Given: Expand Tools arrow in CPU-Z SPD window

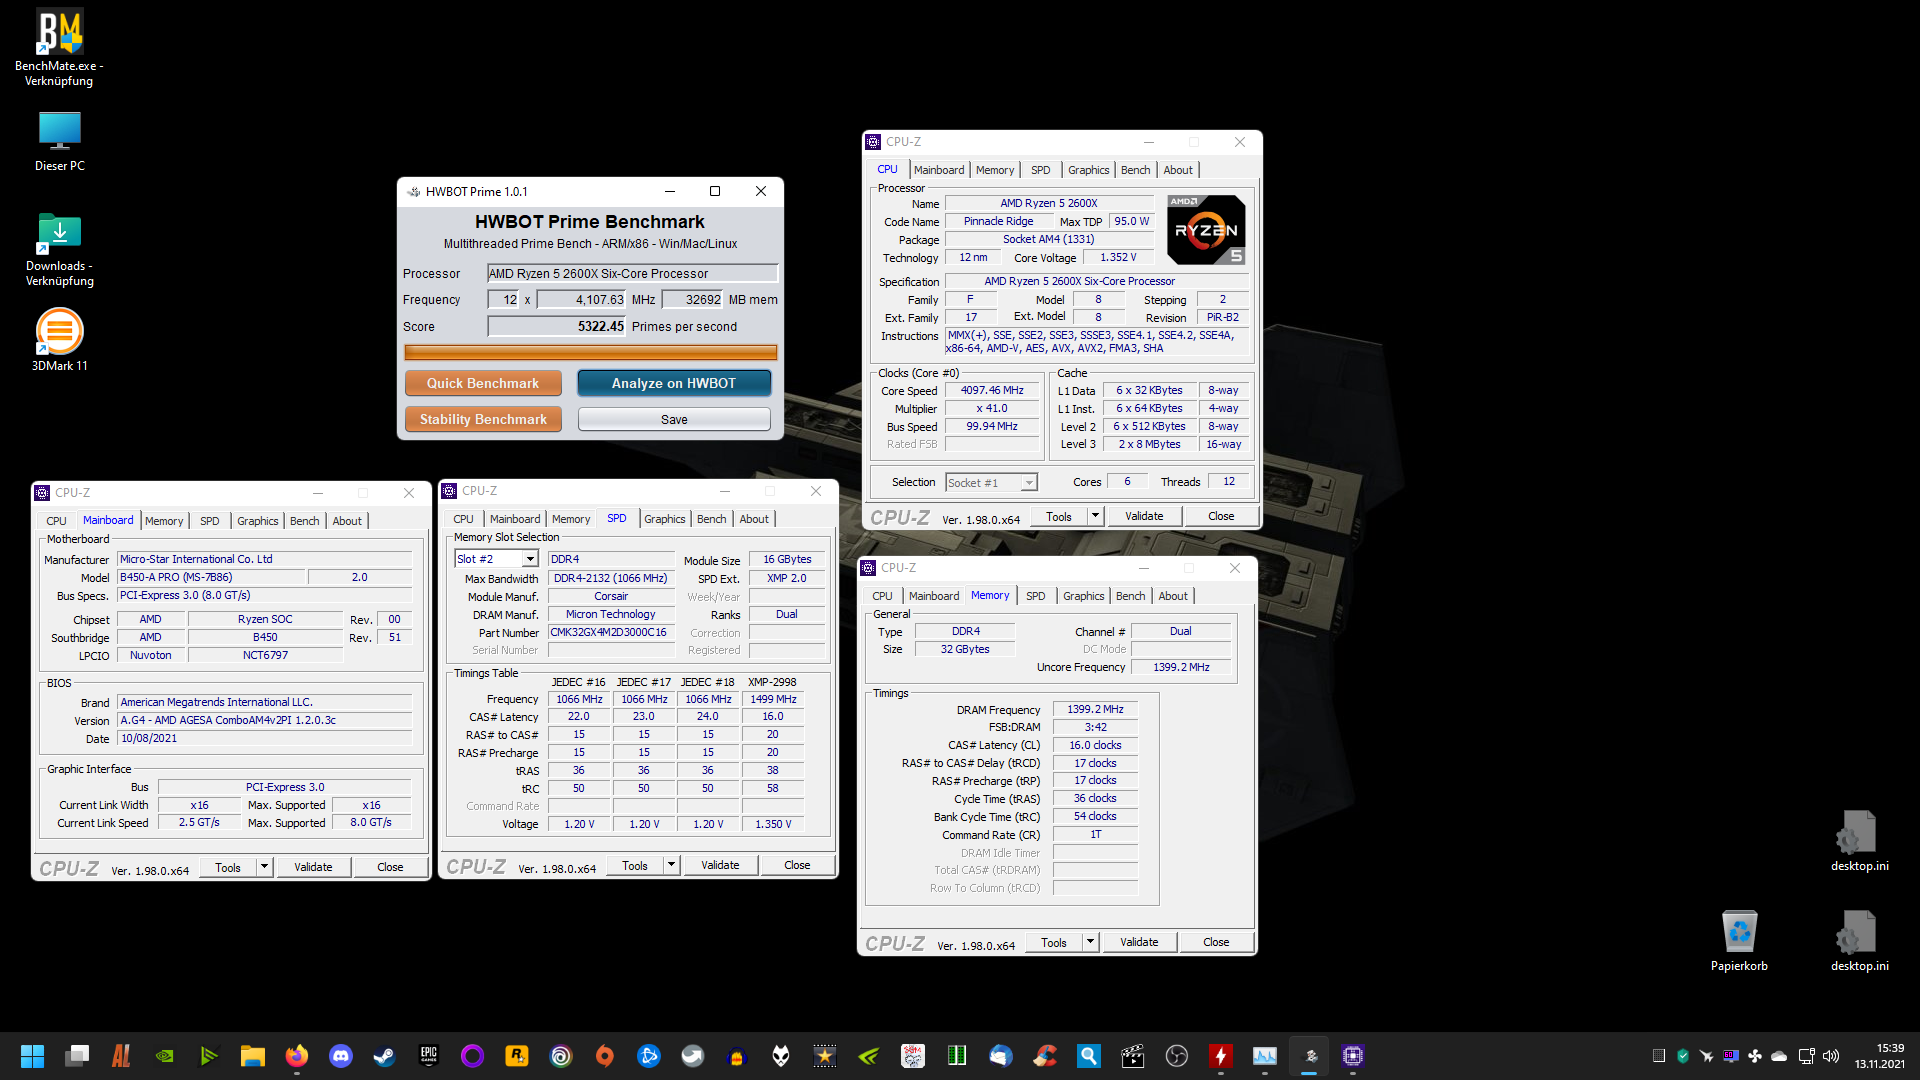Looking at the screenshot, I should [671, 865].
